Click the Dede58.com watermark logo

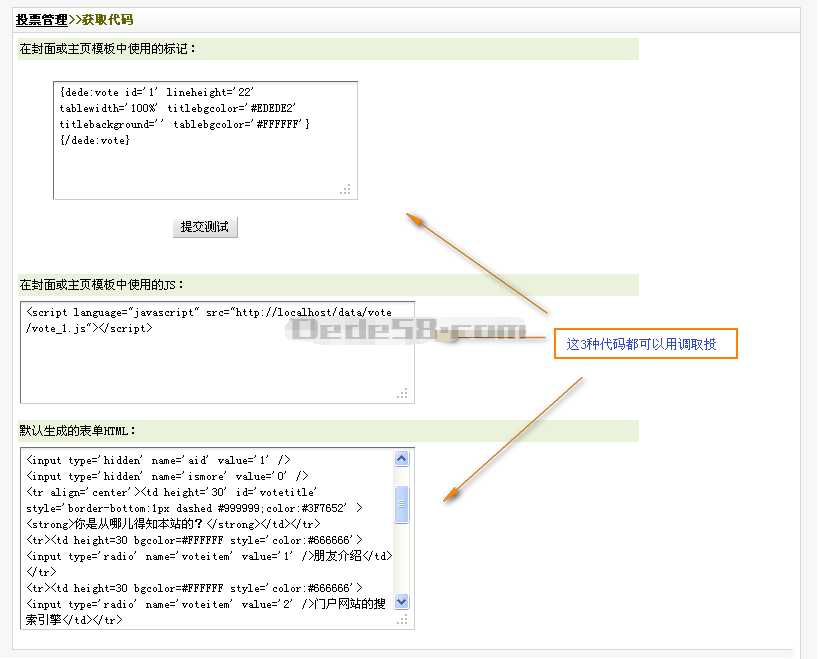(x=406, y=330)
